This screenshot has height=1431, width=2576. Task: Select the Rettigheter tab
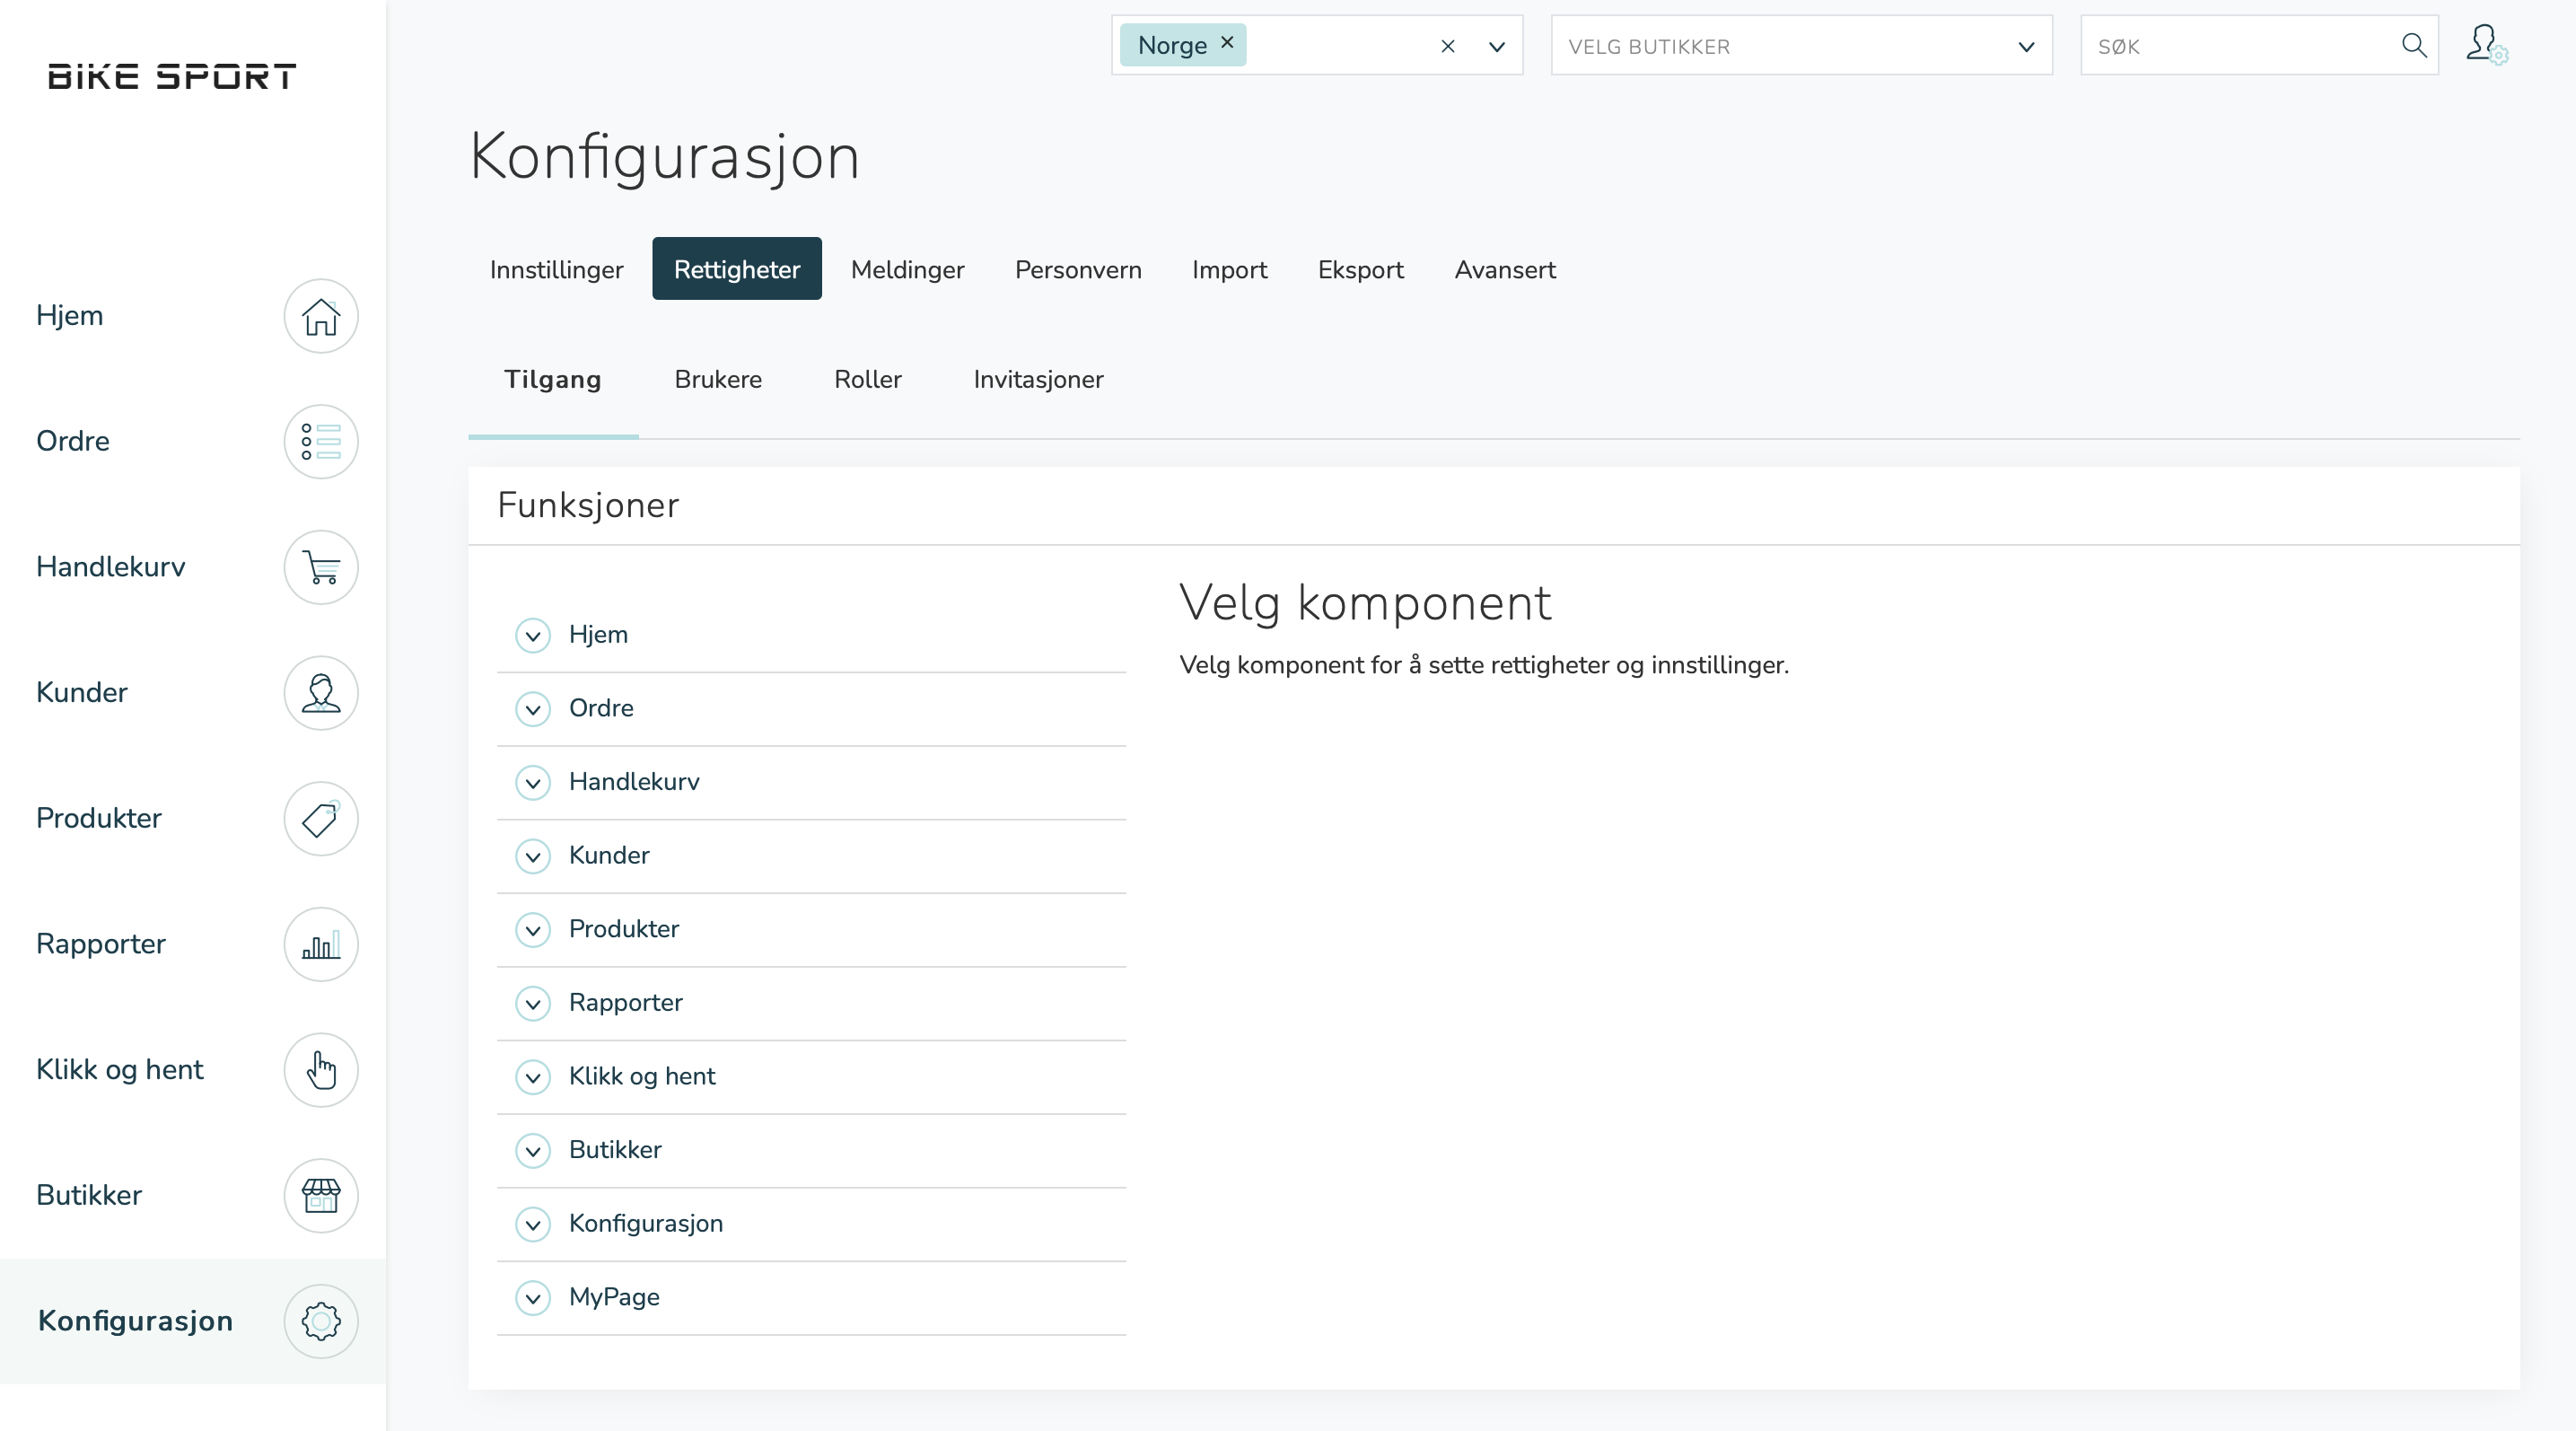tap(737, 269)
